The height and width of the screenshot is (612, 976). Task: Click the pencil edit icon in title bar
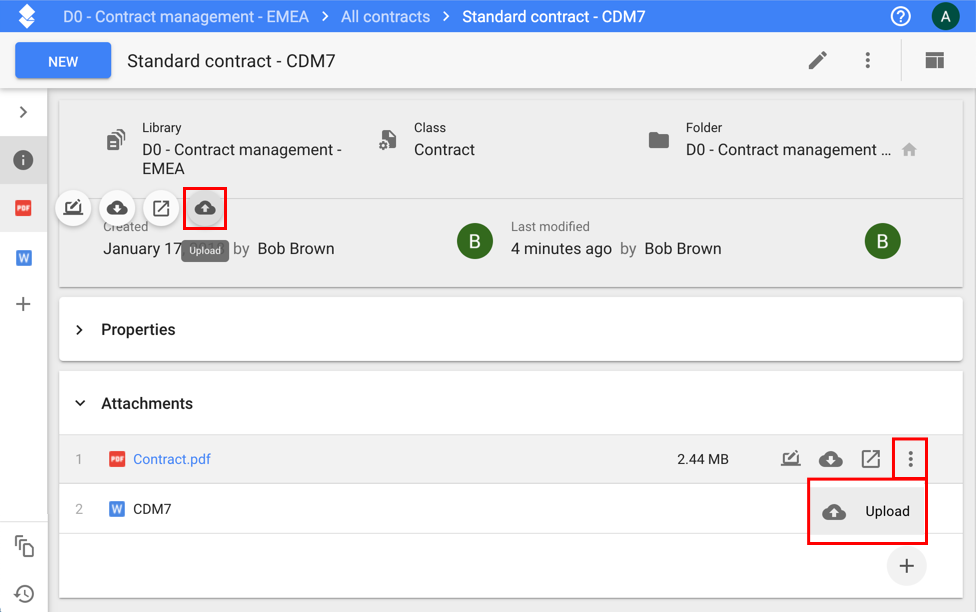click(817, 60)
